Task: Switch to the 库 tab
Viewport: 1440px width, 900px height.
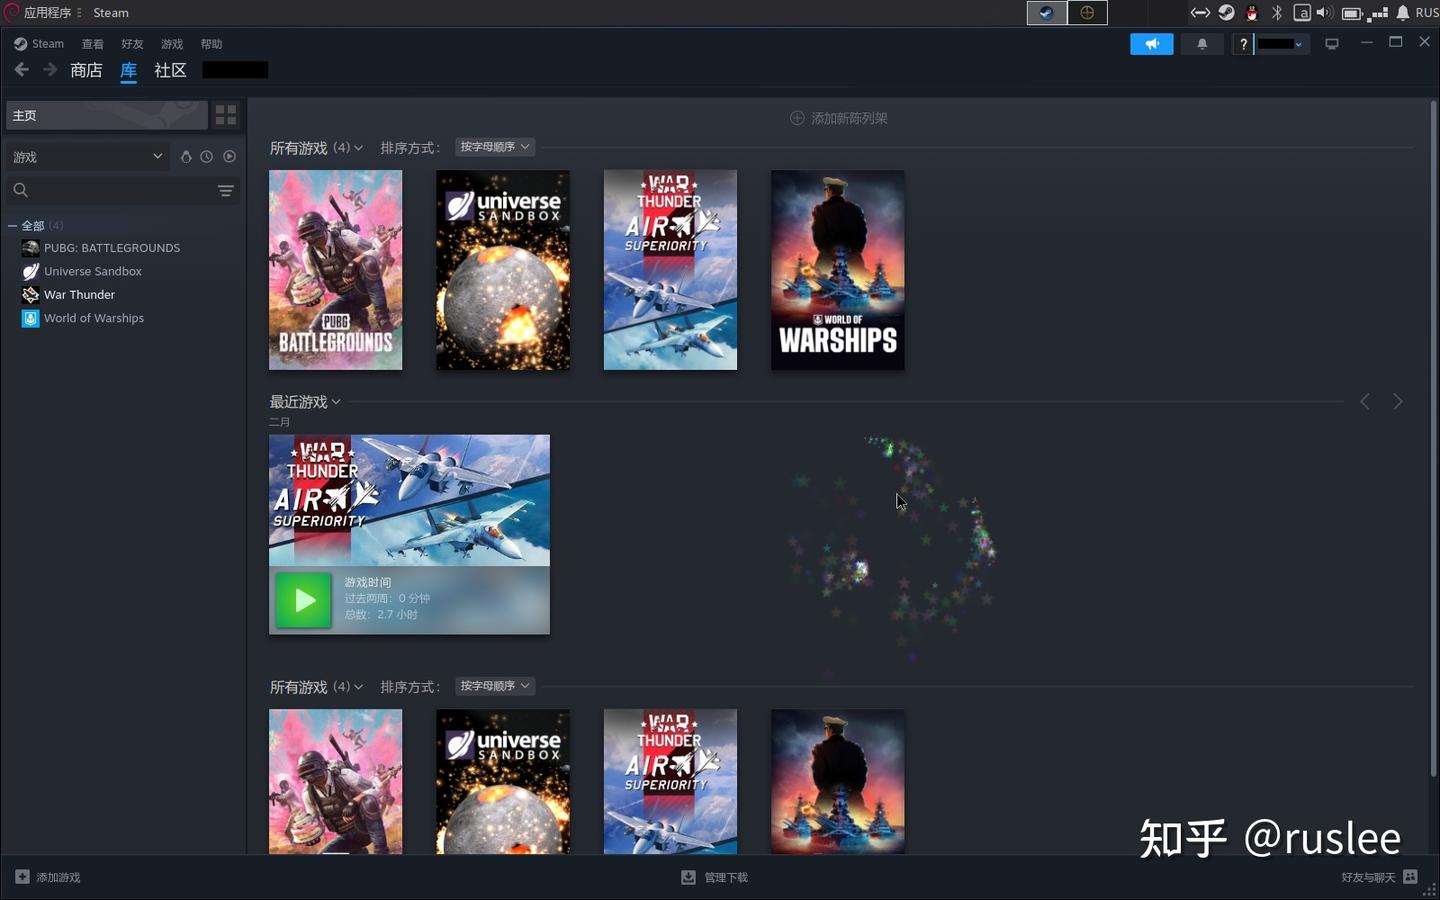Action: click(x=128, y=70)
